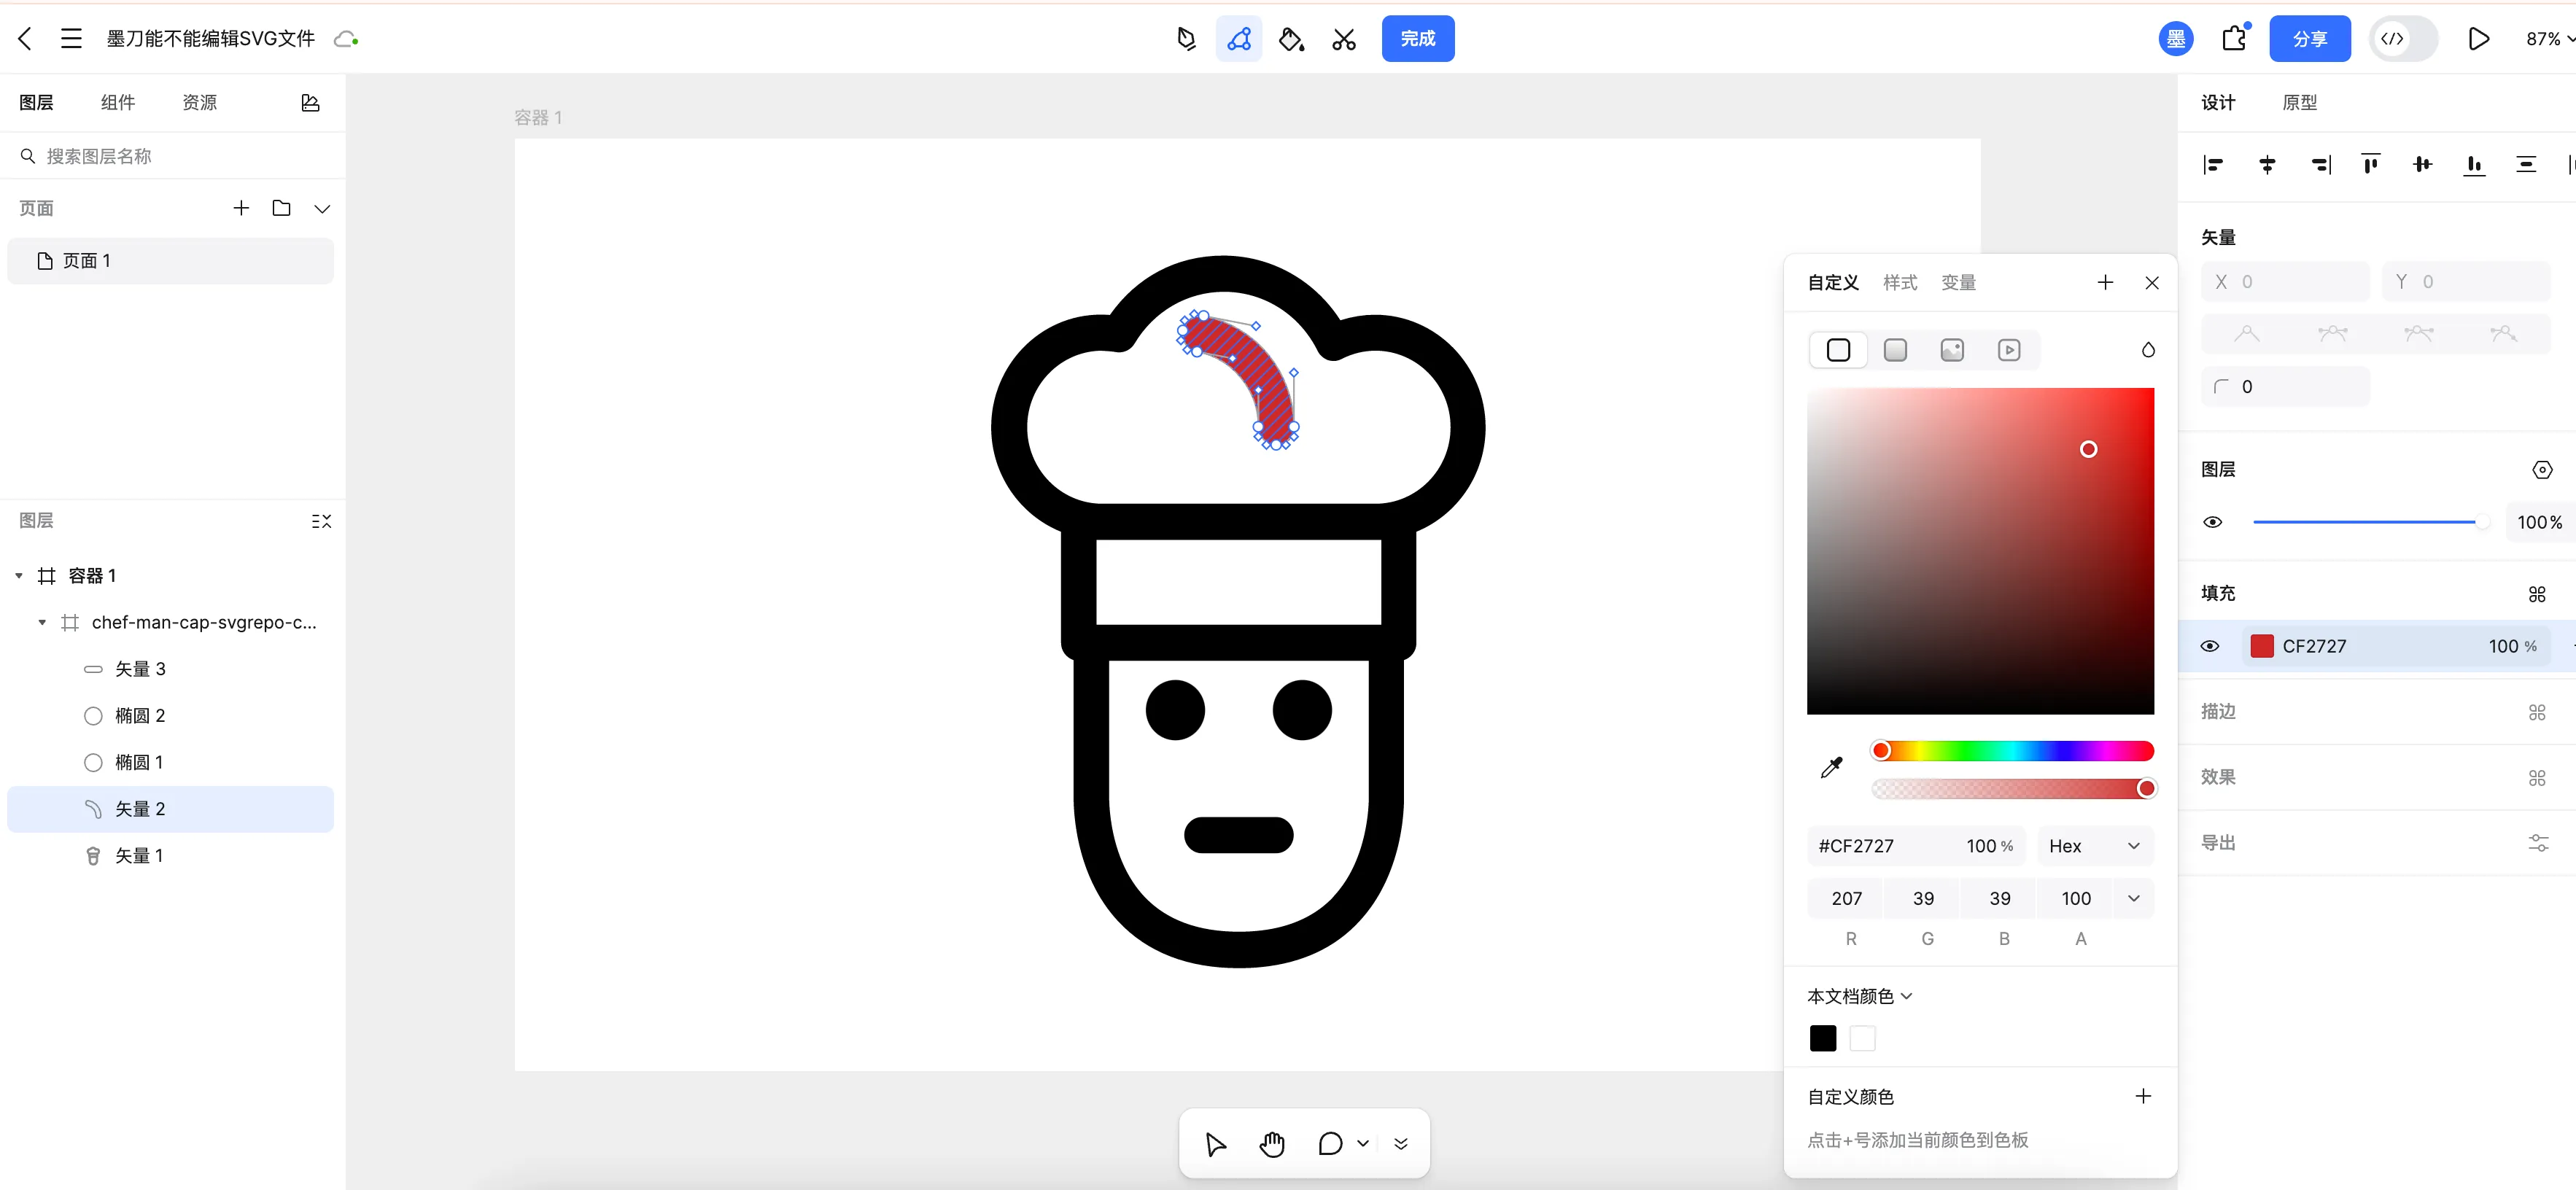
Task: Select the scissors cut tool
Action: pos(1344,39)
